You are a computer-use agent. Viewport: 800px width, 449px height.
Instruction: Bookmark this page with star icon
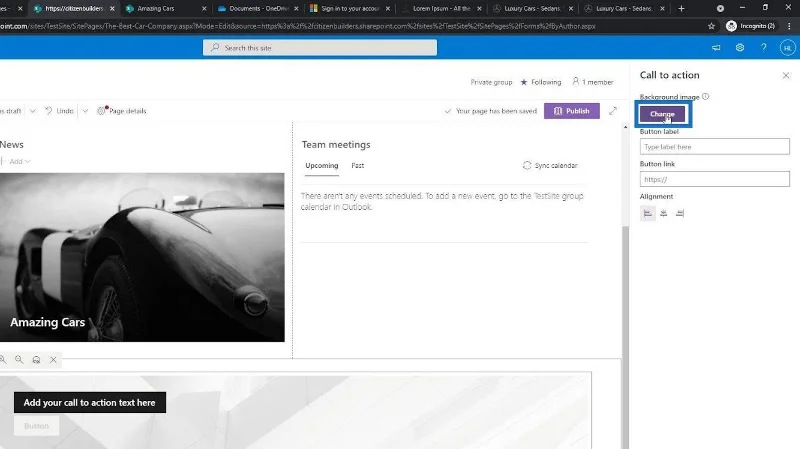(711, 26)
